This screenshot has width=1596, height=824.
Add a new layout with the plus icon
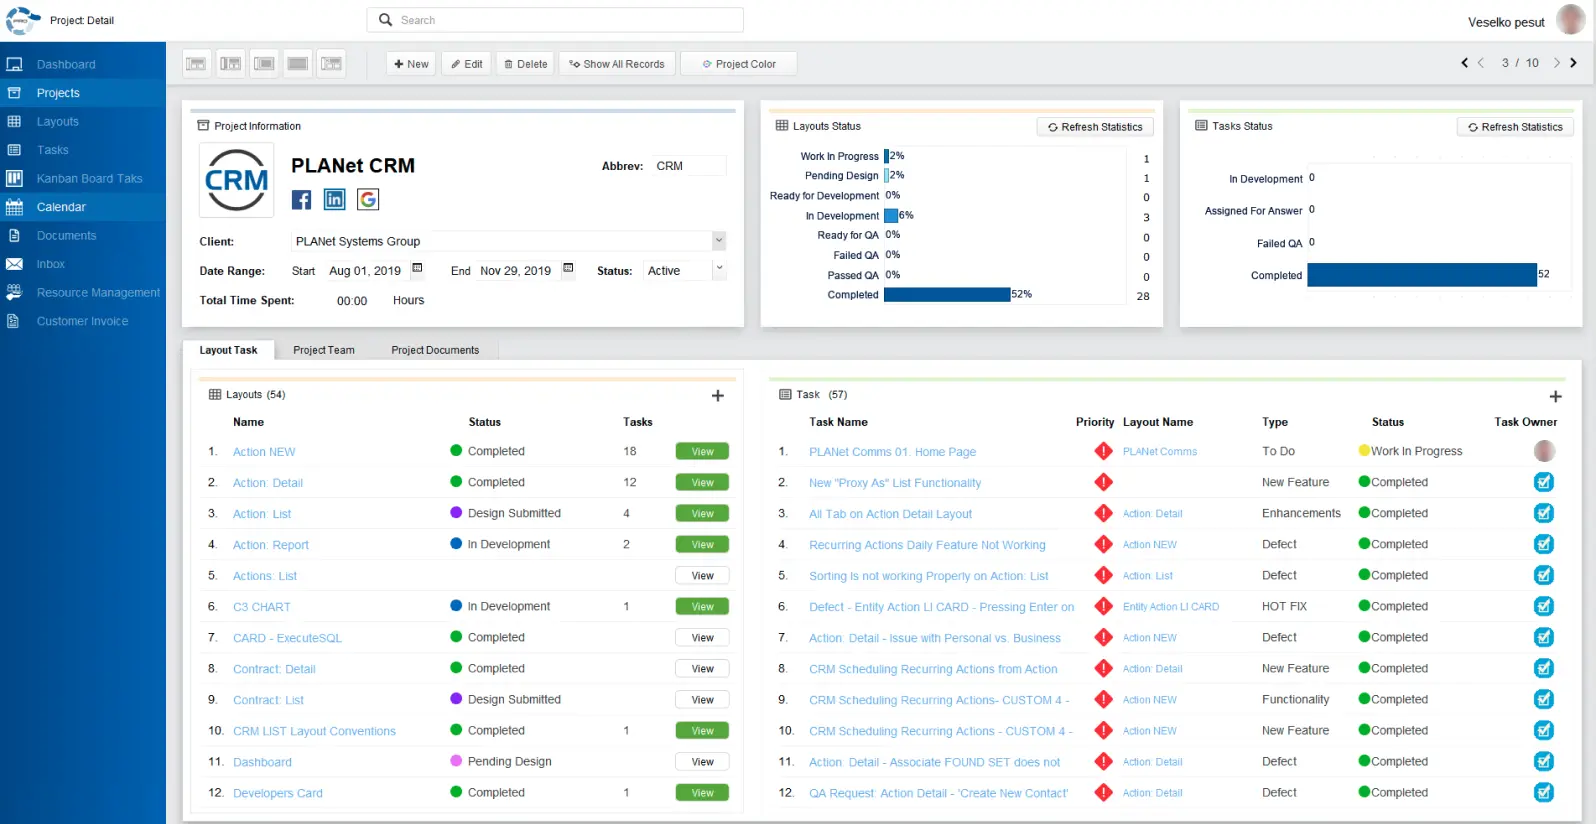pyautogui.click(x=717, y=396)
